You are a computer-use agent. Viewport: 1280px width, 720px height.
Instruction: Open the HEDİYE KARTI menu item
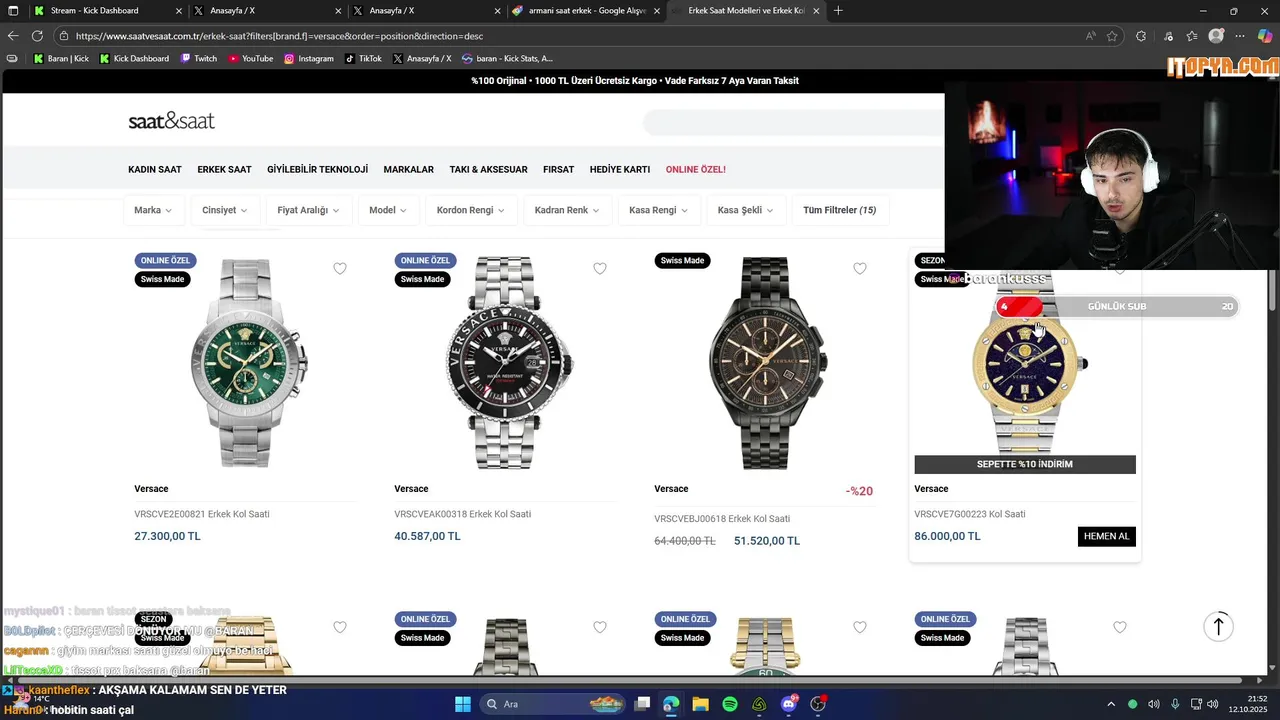pos(620,170)
